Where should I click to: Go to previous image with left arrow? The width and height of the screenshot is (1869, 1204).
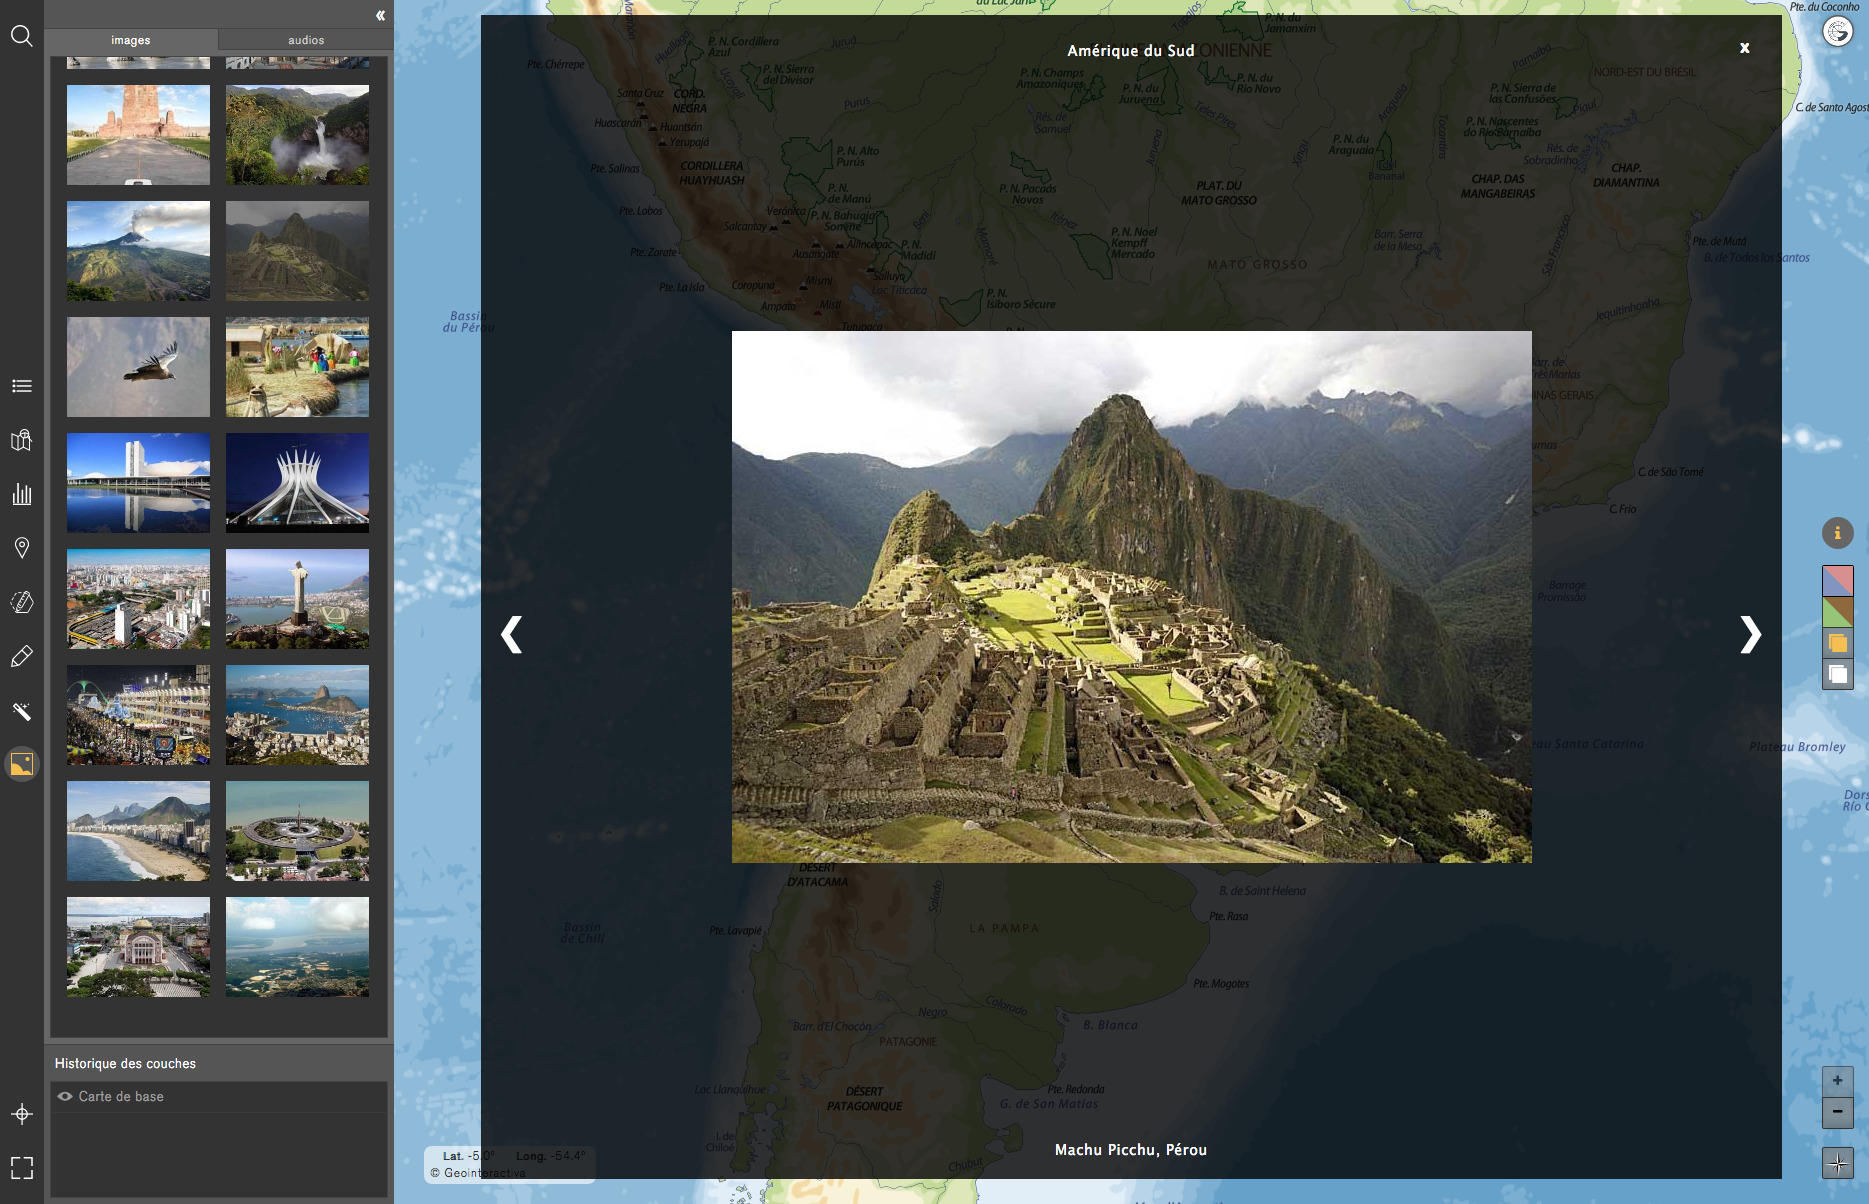tap(511, 634)
